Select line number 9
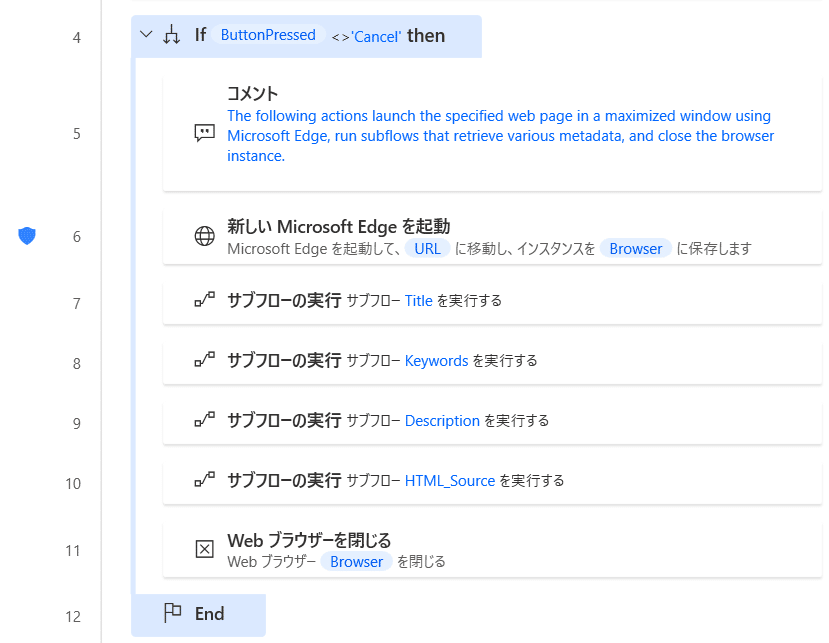Image resolution: width=829 pixels, height=643 pixels. click(77, 424)
